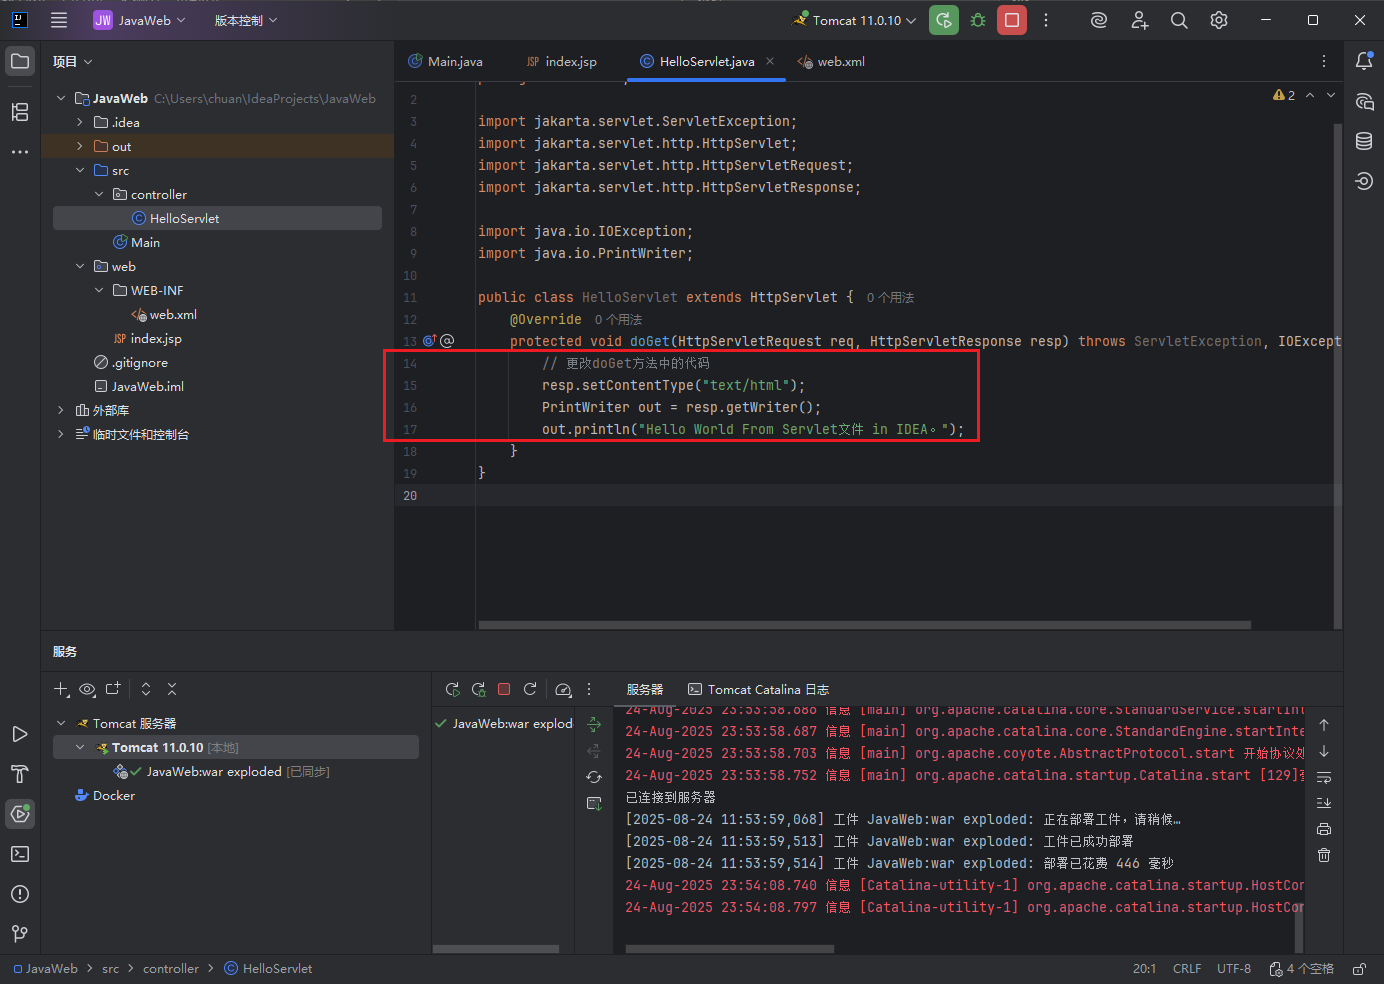Open the Problems tool window
This screenshot has height=984, width=1384.
(x=20, y=894)
